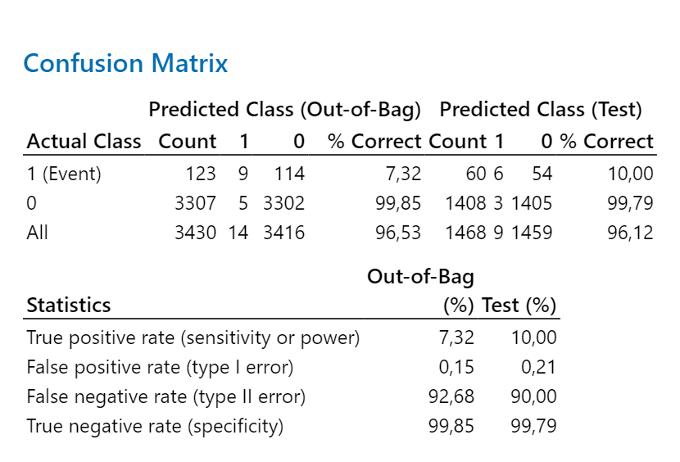Click the Statistics table header

click(69, 305)
